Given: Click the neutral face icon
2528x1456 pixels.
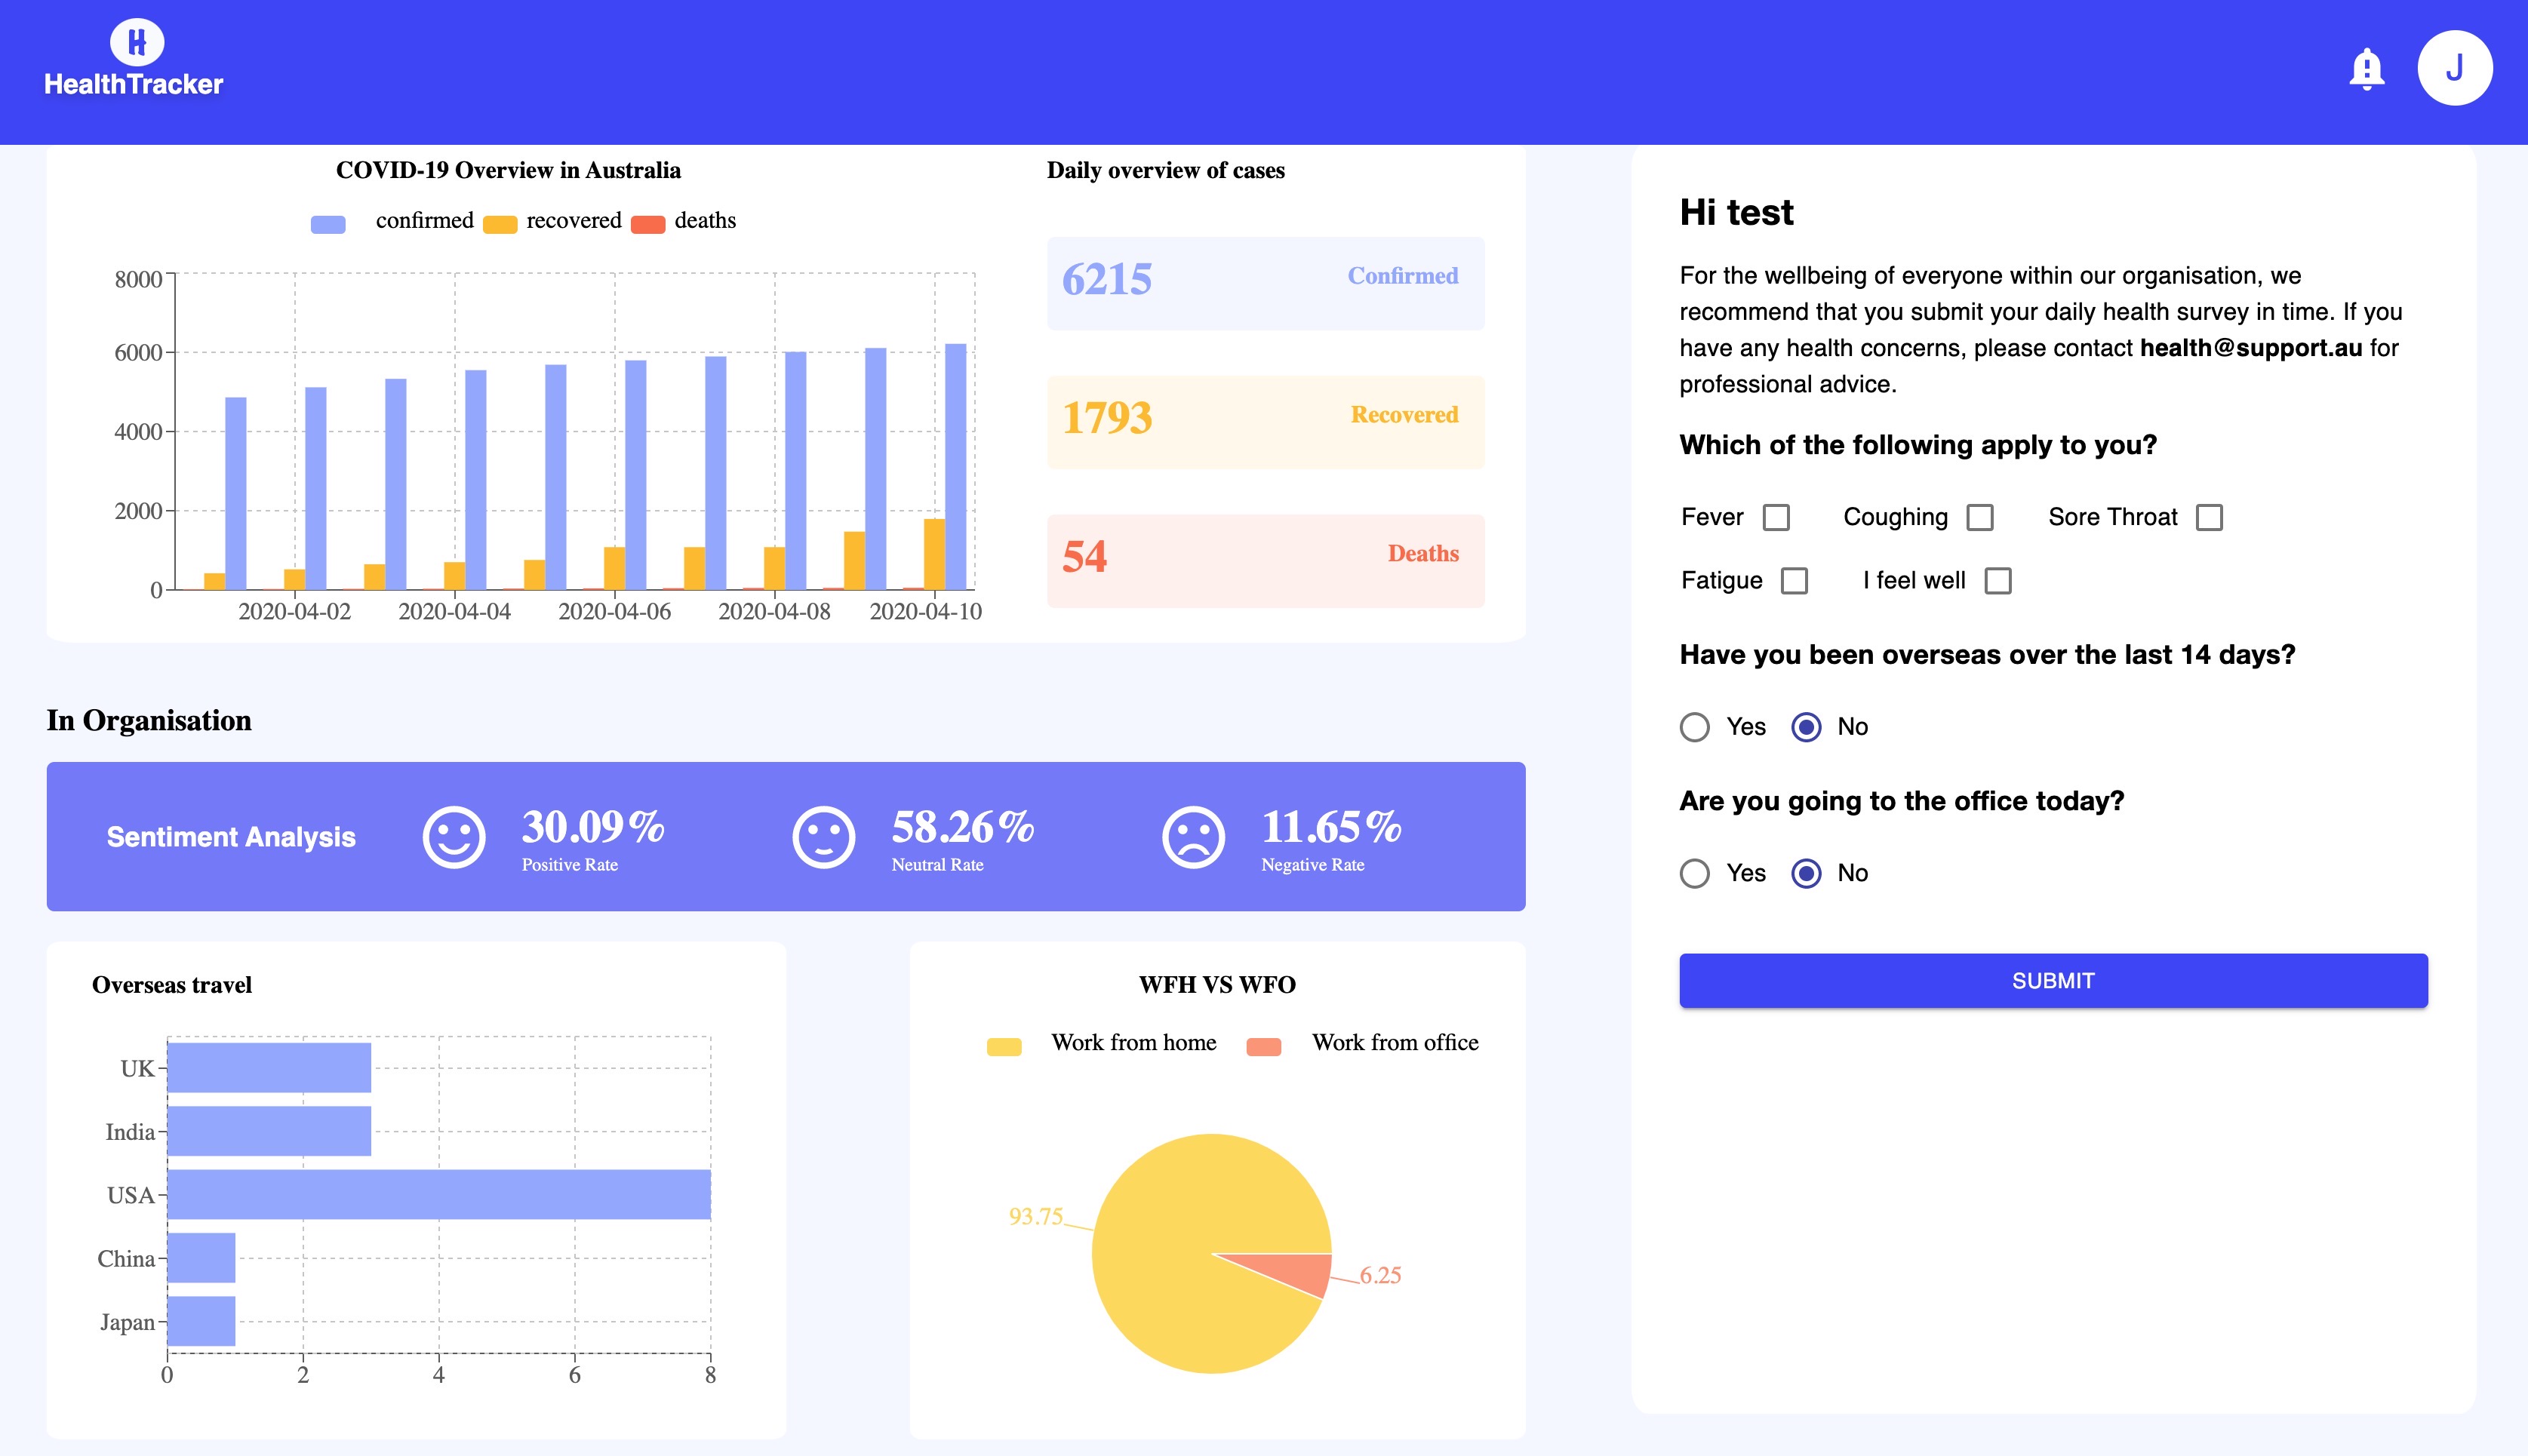Looking at the screenshot, I should [823, 837].
